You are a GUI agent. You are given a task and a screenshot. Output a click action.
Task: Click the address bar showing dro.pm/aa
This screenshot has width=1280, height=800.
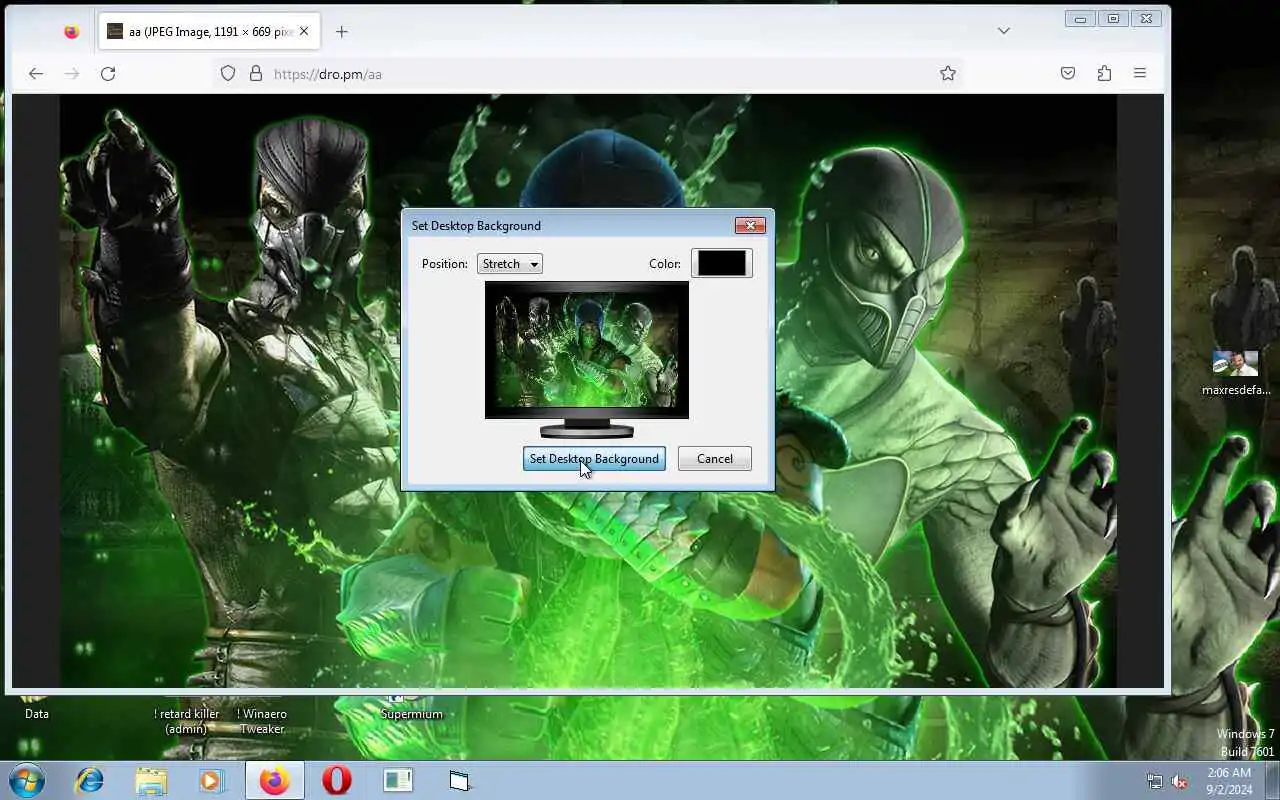[590, 73]
